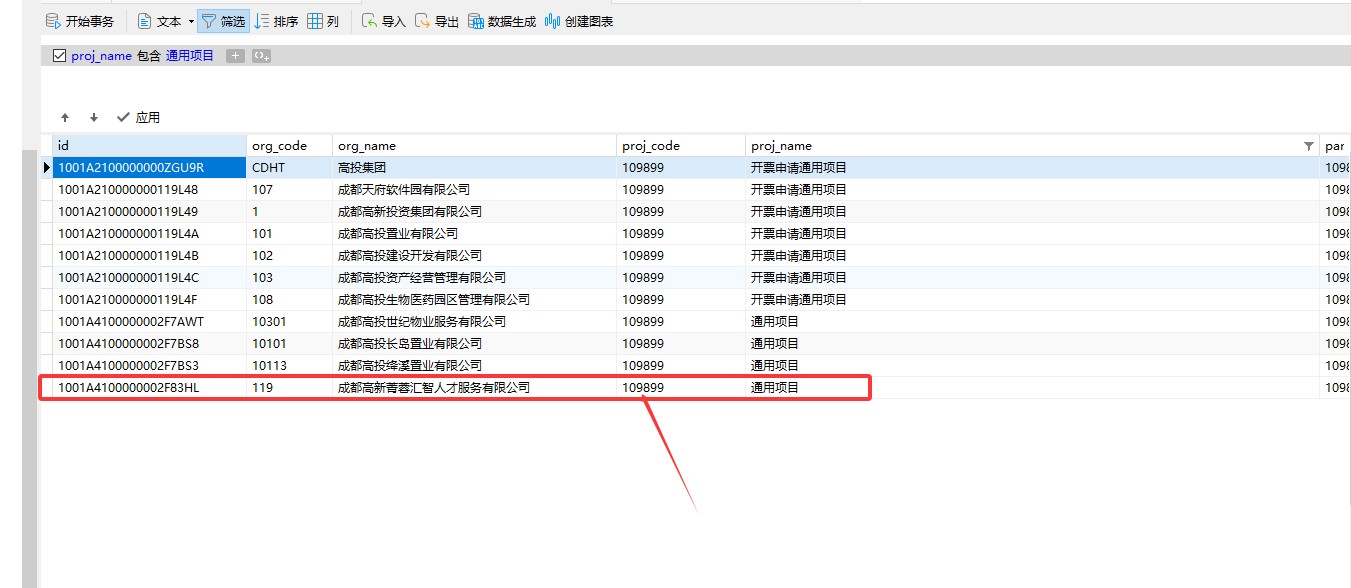Select the cell 1001A210000000119L49

[x=149, y=211]
